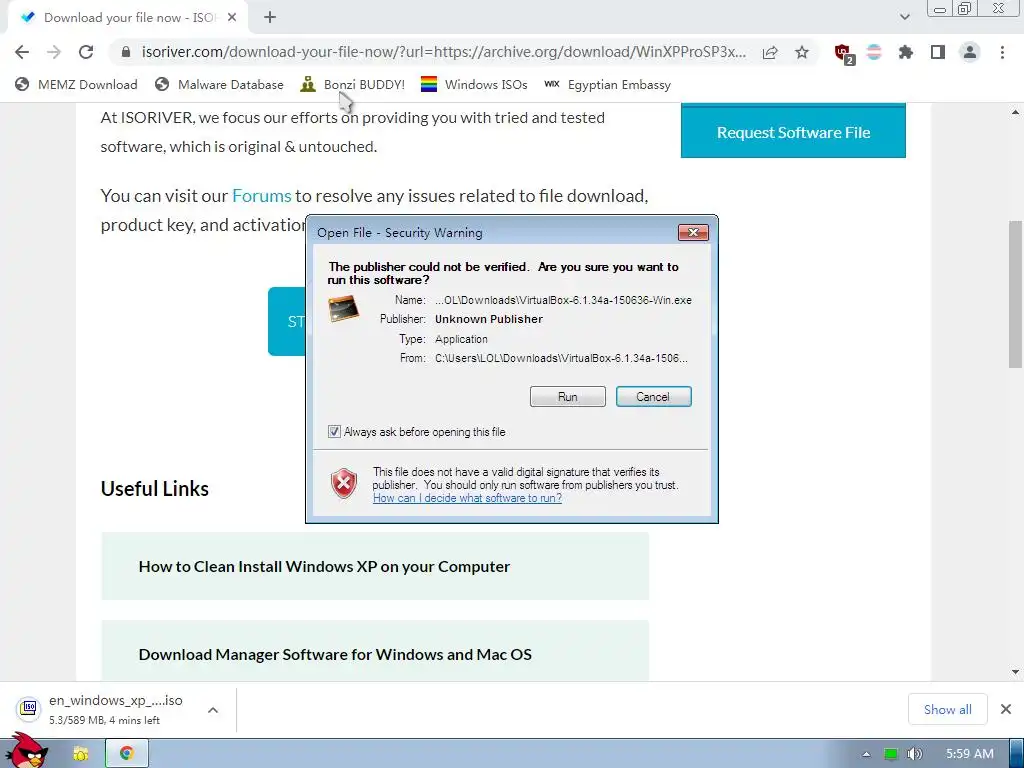
Task: Open How to Clean Install Windows XP
Action: (x=375, y=566)
